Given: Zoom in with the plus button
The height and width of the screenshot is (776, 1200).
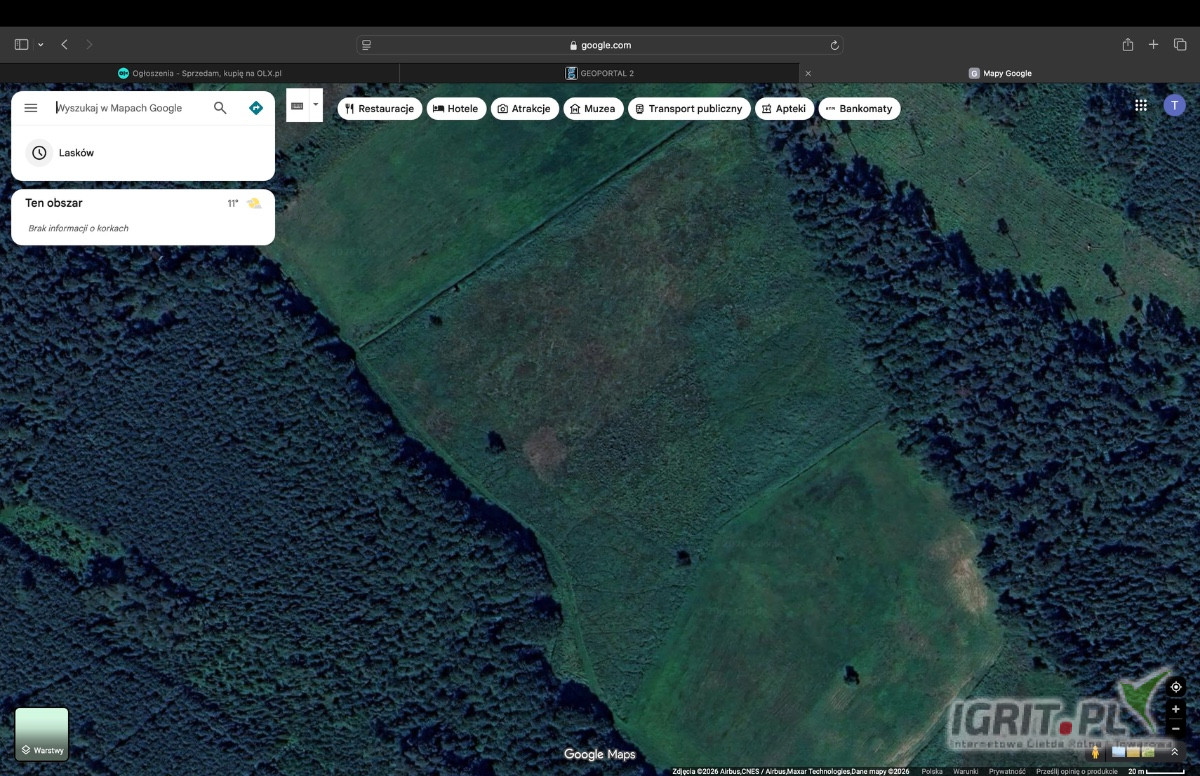Looking at the screenshot, I should coord(1176,709).
